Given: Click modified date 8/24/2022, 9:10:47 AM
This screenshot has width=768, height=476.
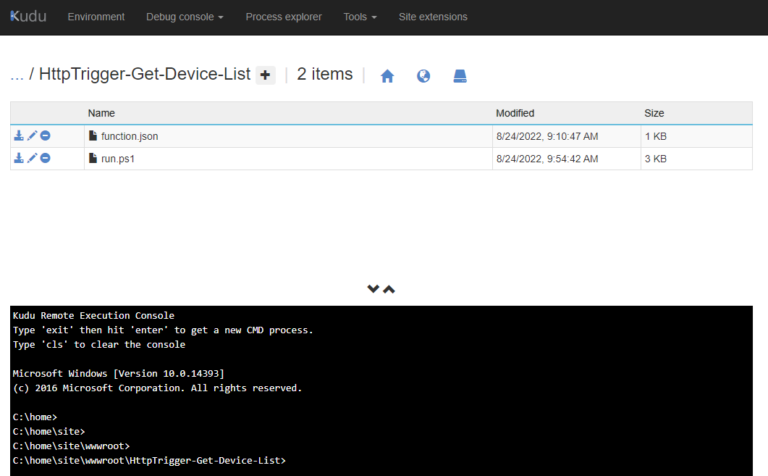Looking at the screenshot, I should pyautogui.click(x=547, y=136).
